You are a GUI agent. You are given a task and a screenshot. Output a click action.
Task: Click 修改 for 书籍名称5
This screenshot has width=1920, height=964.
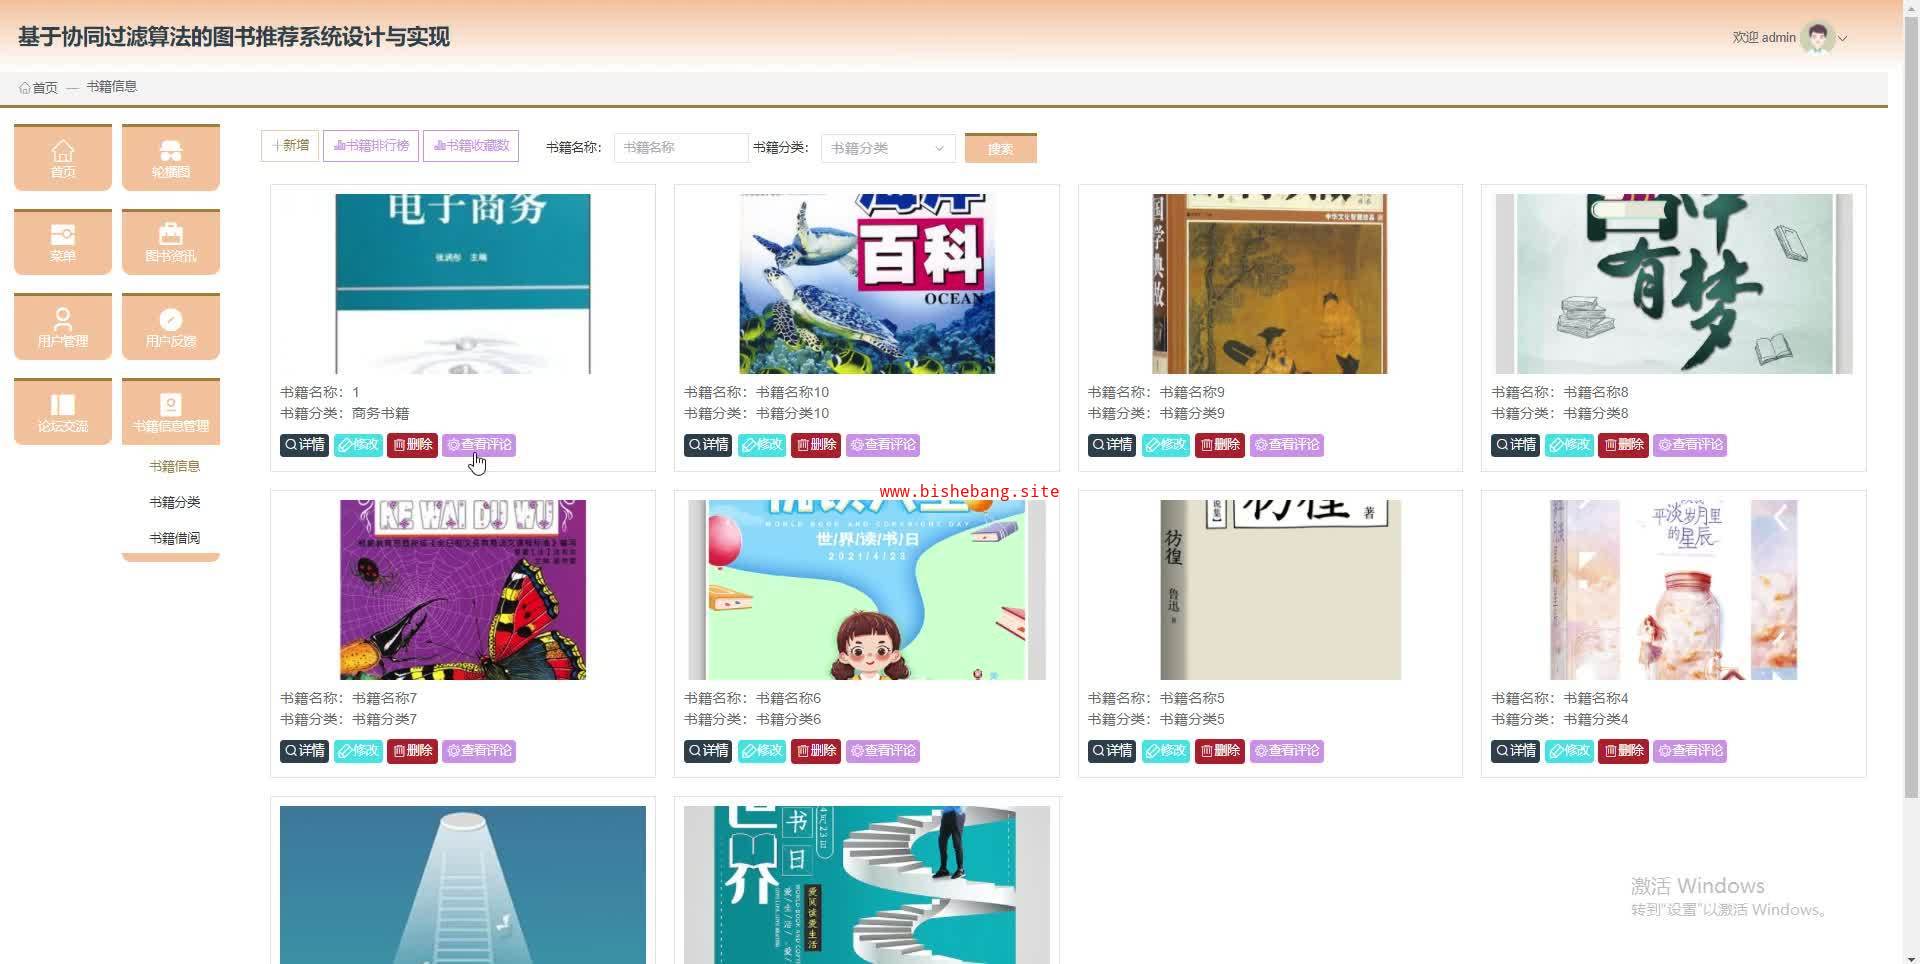1166,751
